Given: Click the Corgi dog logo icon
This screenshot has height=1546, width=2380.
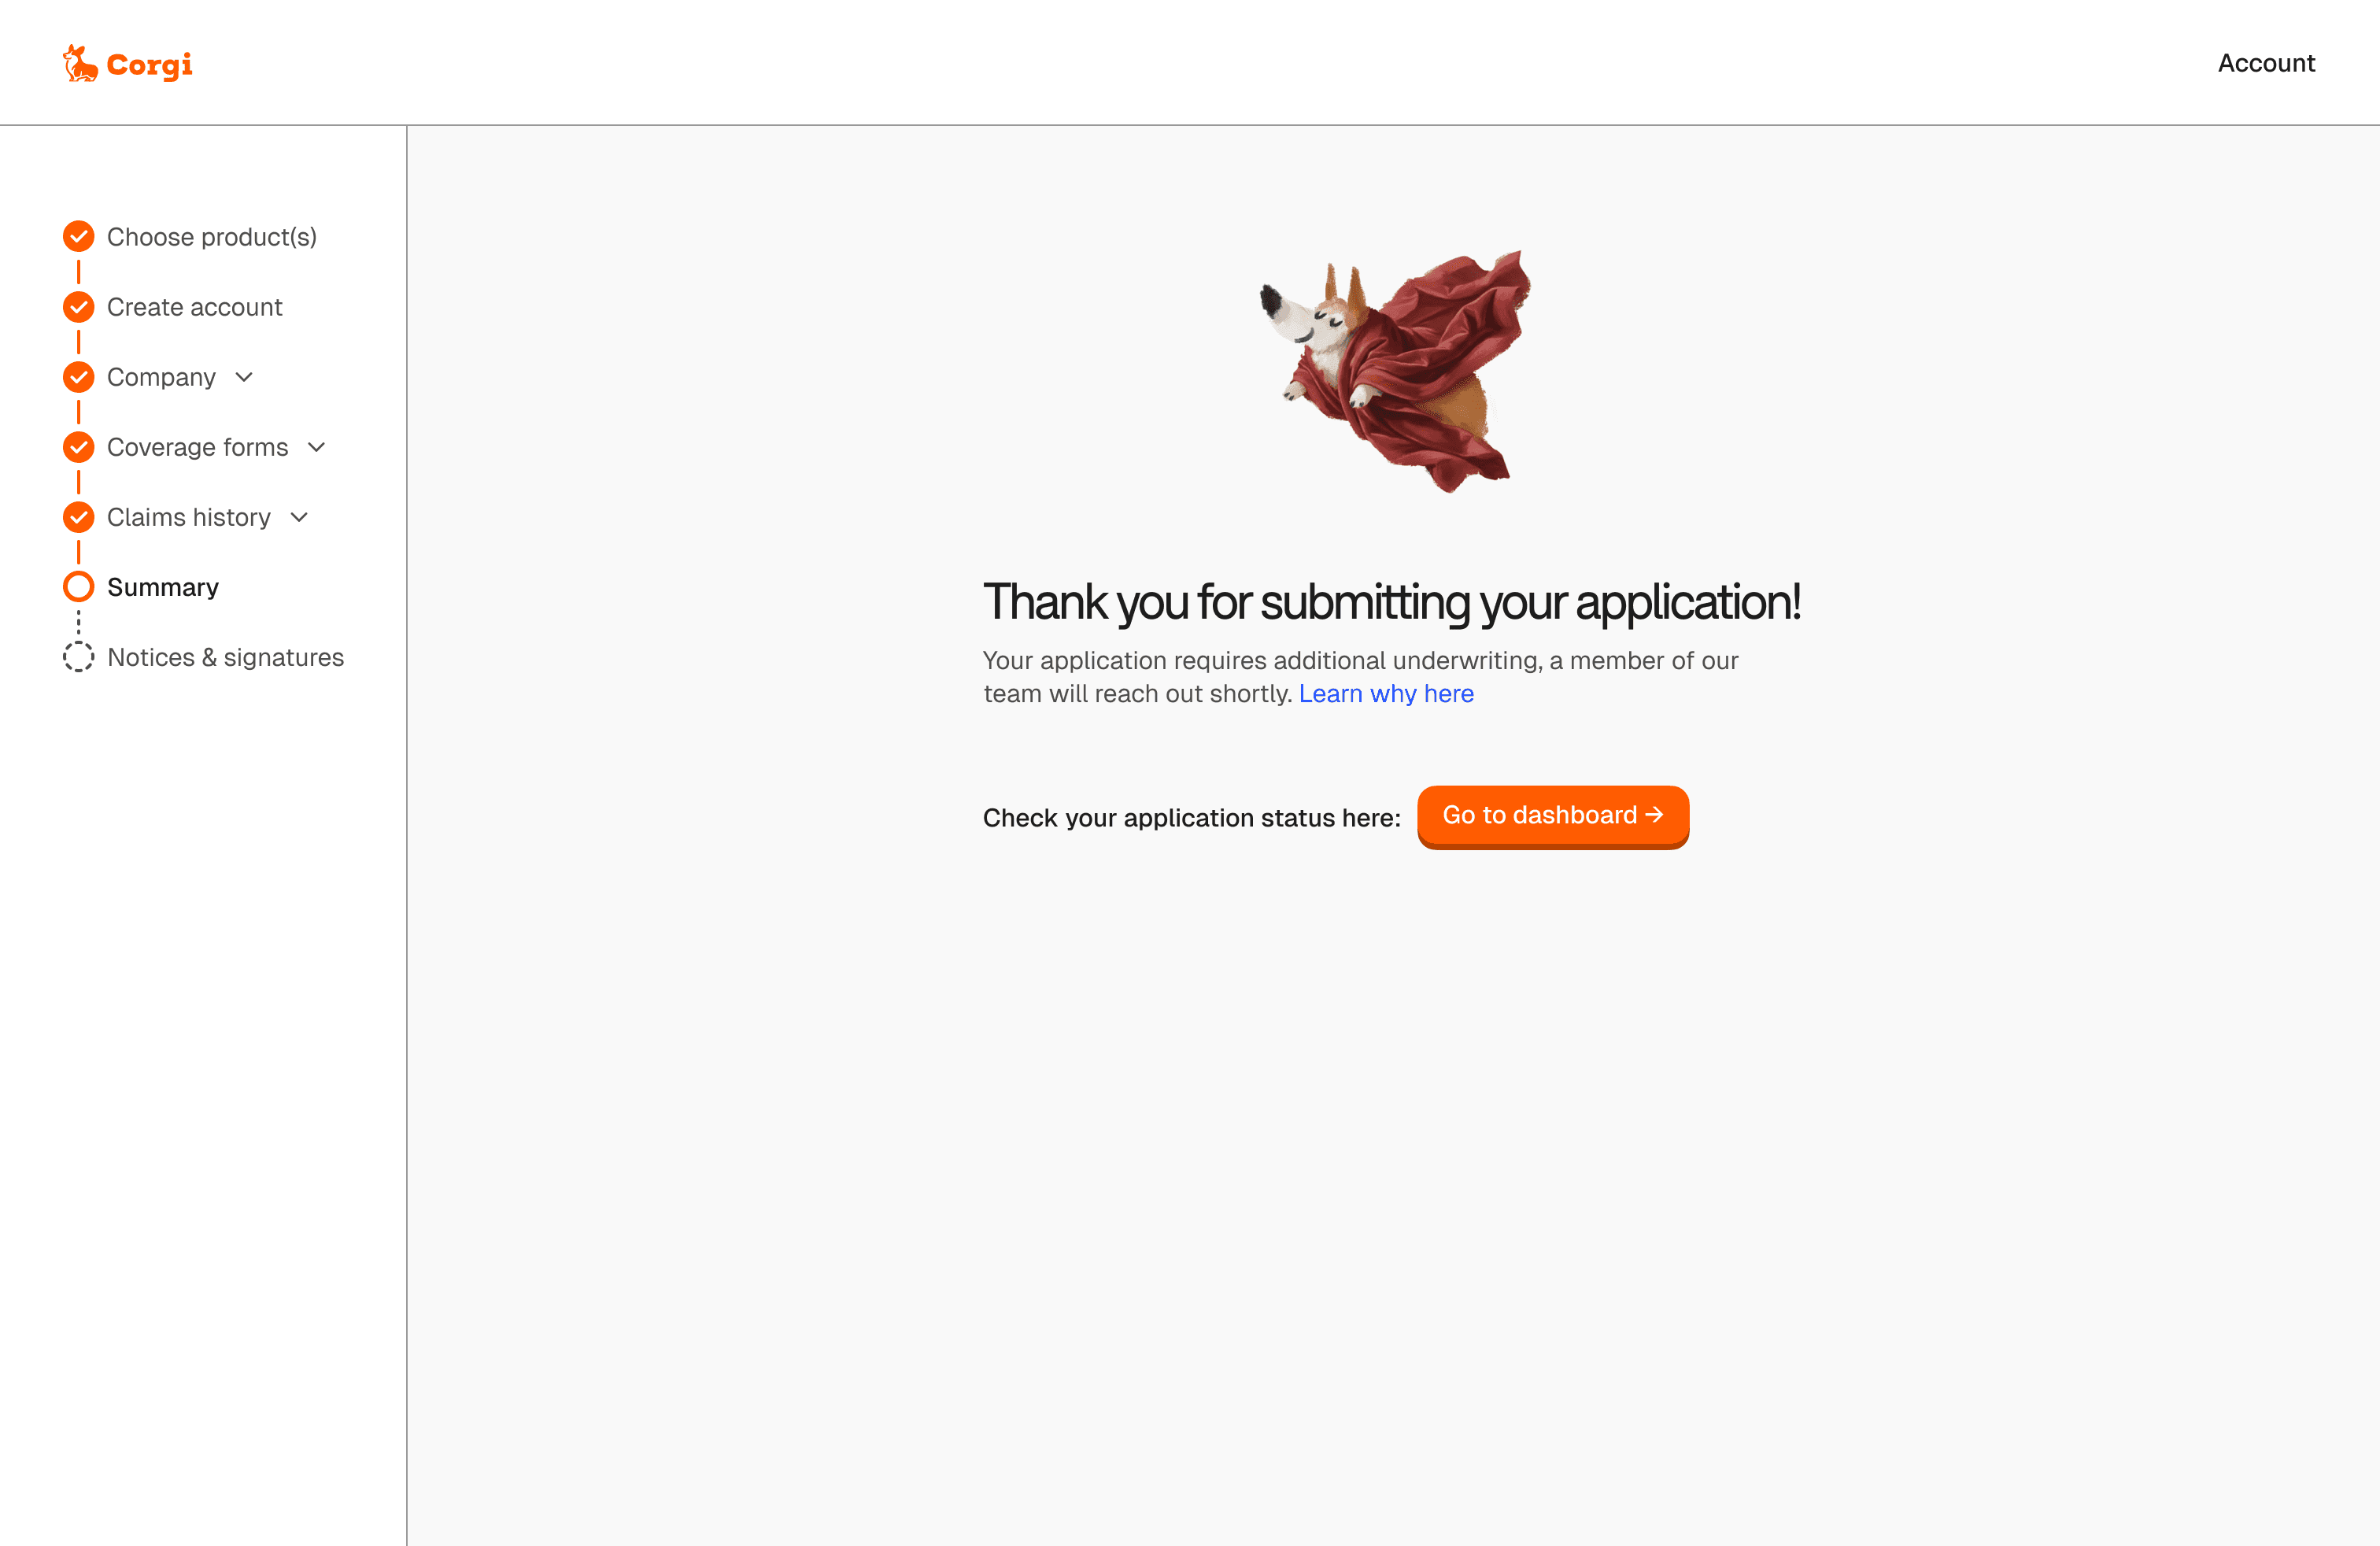Looking at the screenshot, I should [x=80, y=63].
